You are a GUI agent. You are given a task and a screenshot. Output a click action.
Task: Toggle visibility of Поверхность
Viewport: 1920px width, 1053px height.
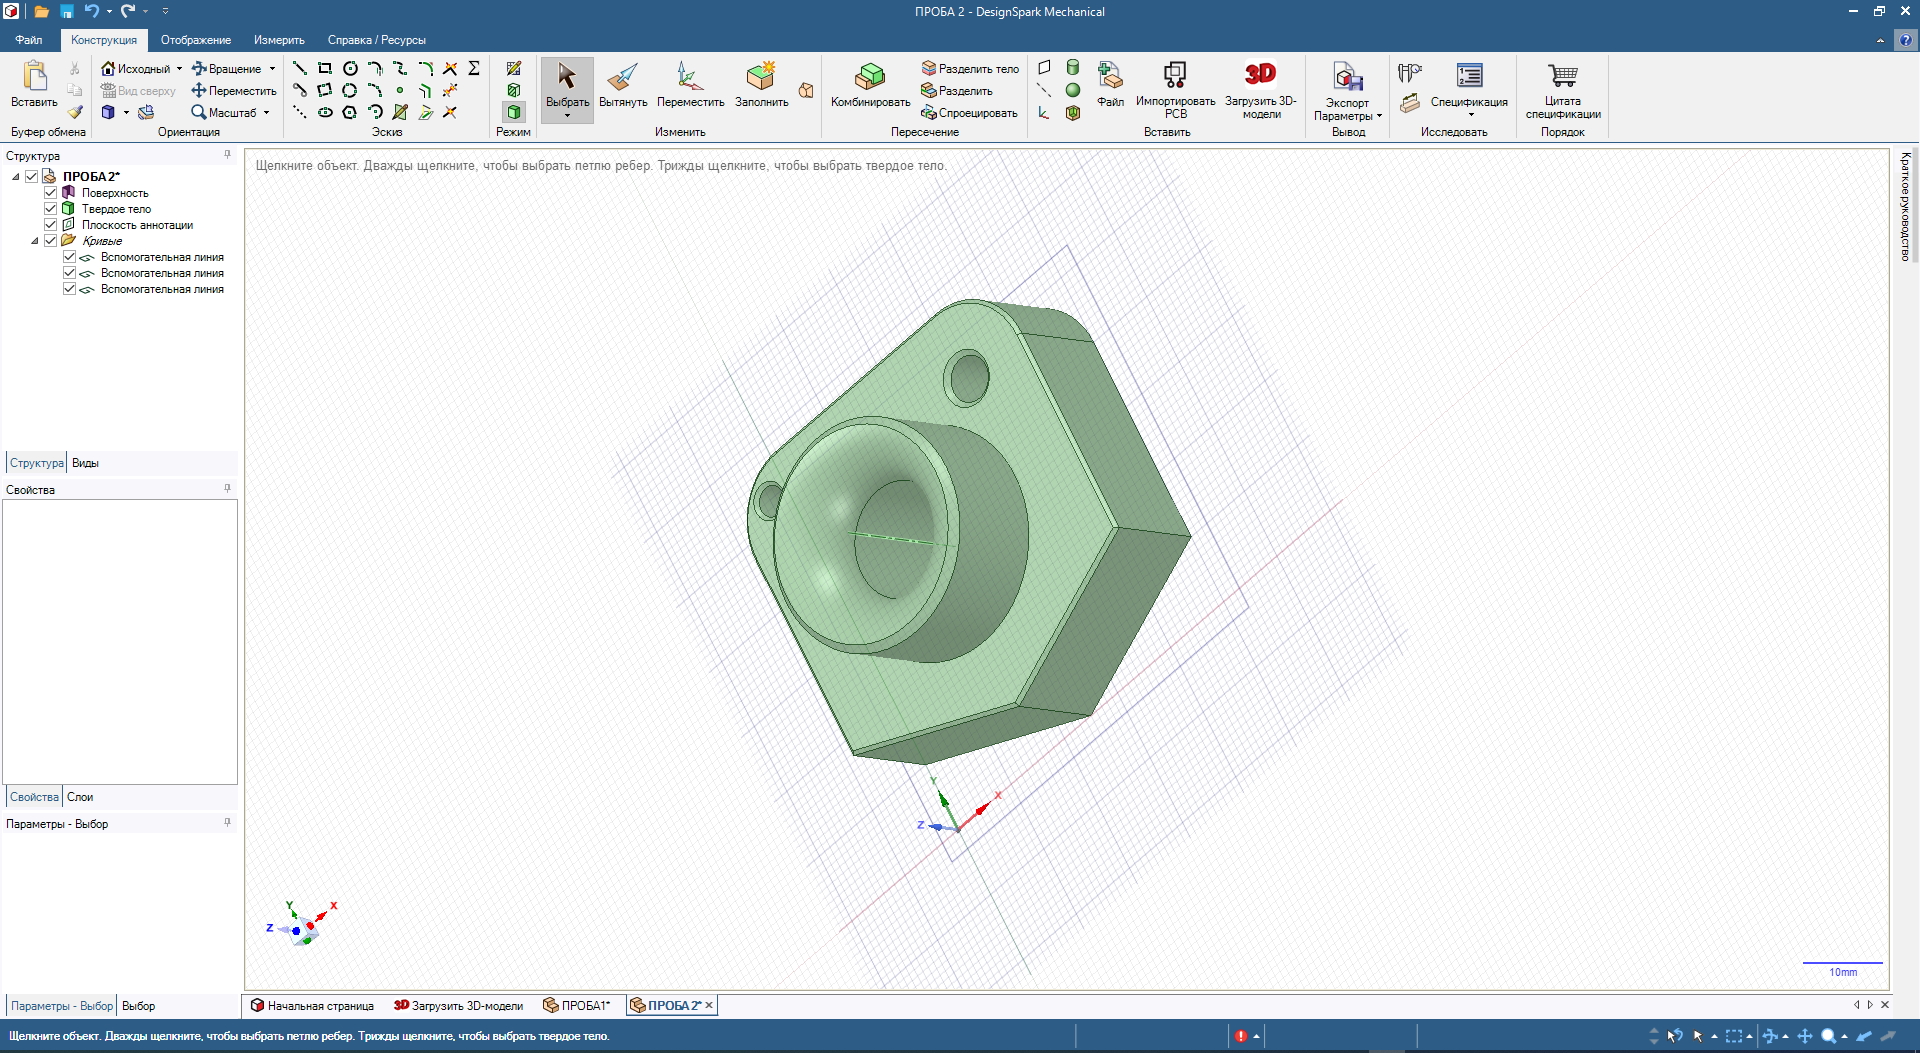pyautogui.click(x=51, y=192)
